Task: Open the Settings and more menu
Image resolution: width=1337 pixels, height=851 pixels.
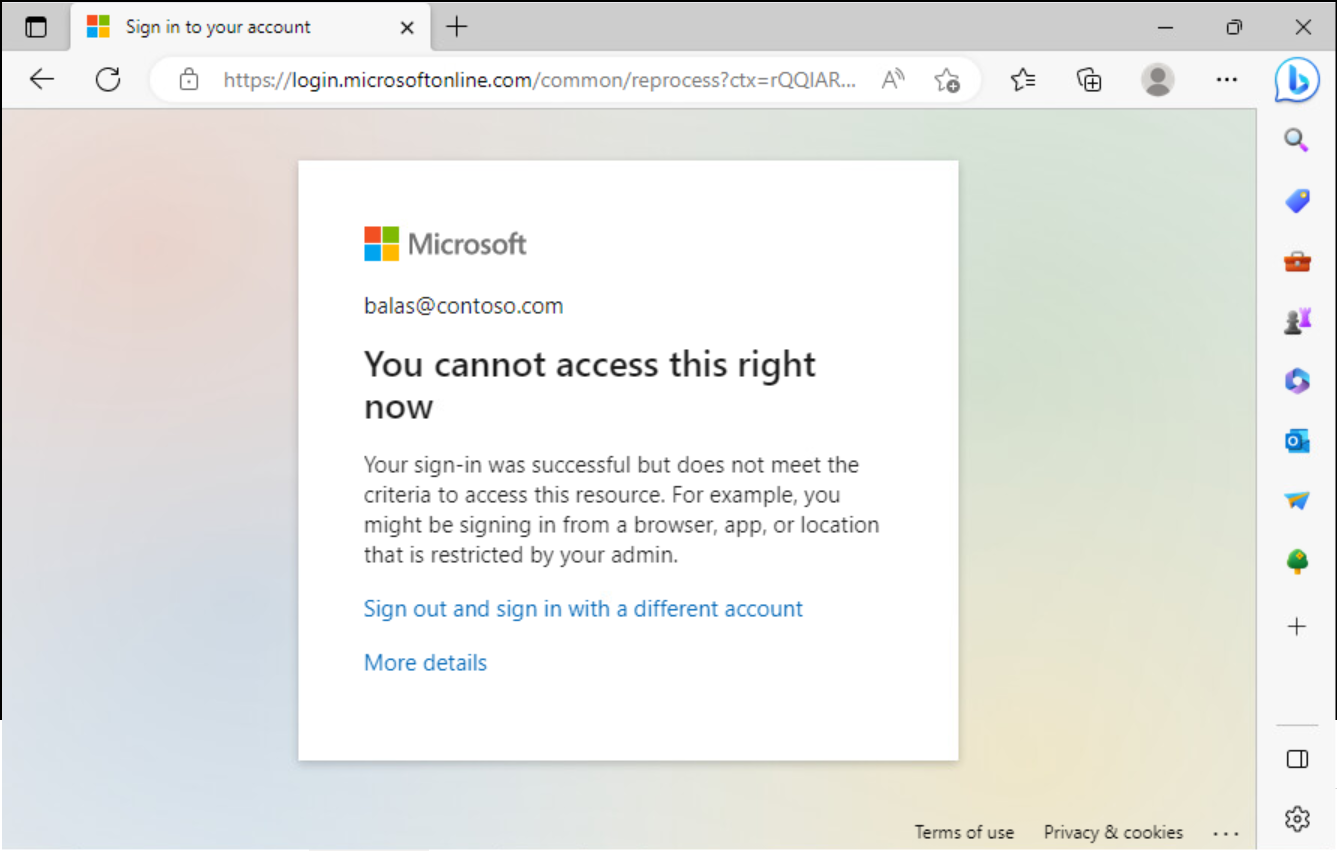Action: [x=1227, y=79]
